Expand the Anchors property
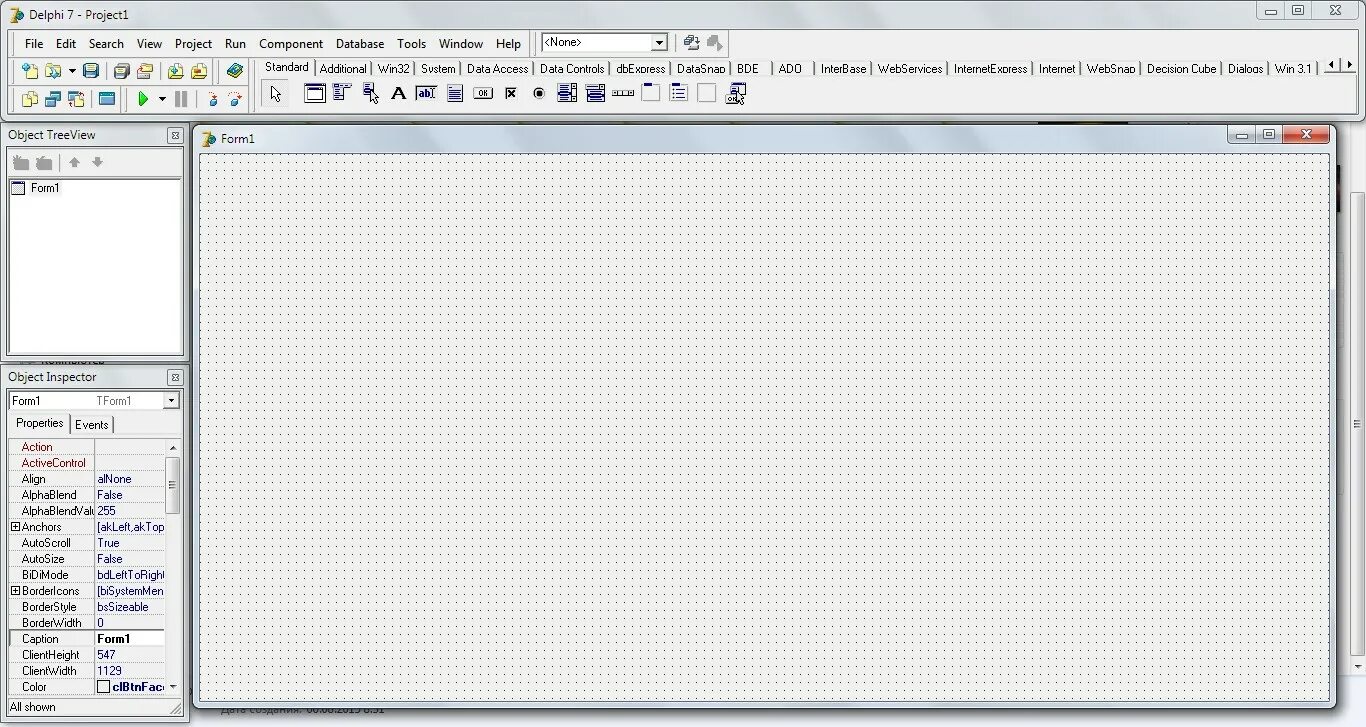The image size is (1366, 727). click(15, 527)
